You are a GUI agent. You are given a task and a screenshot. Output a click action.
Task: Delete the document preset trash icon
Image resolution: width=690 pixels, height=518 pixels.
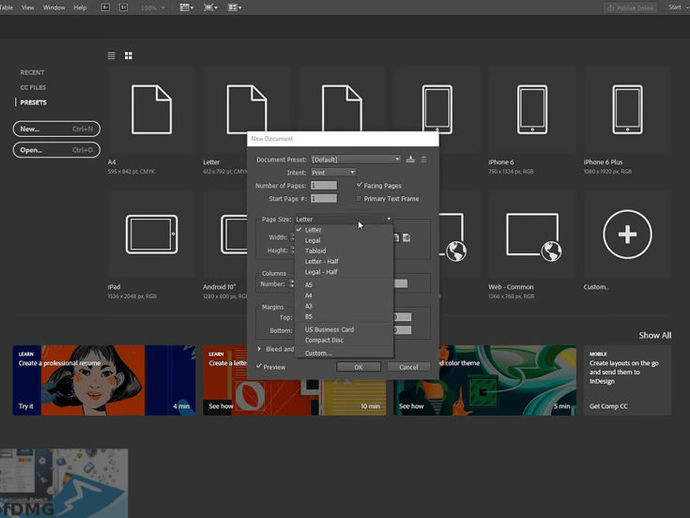click(x=424, y=159)
